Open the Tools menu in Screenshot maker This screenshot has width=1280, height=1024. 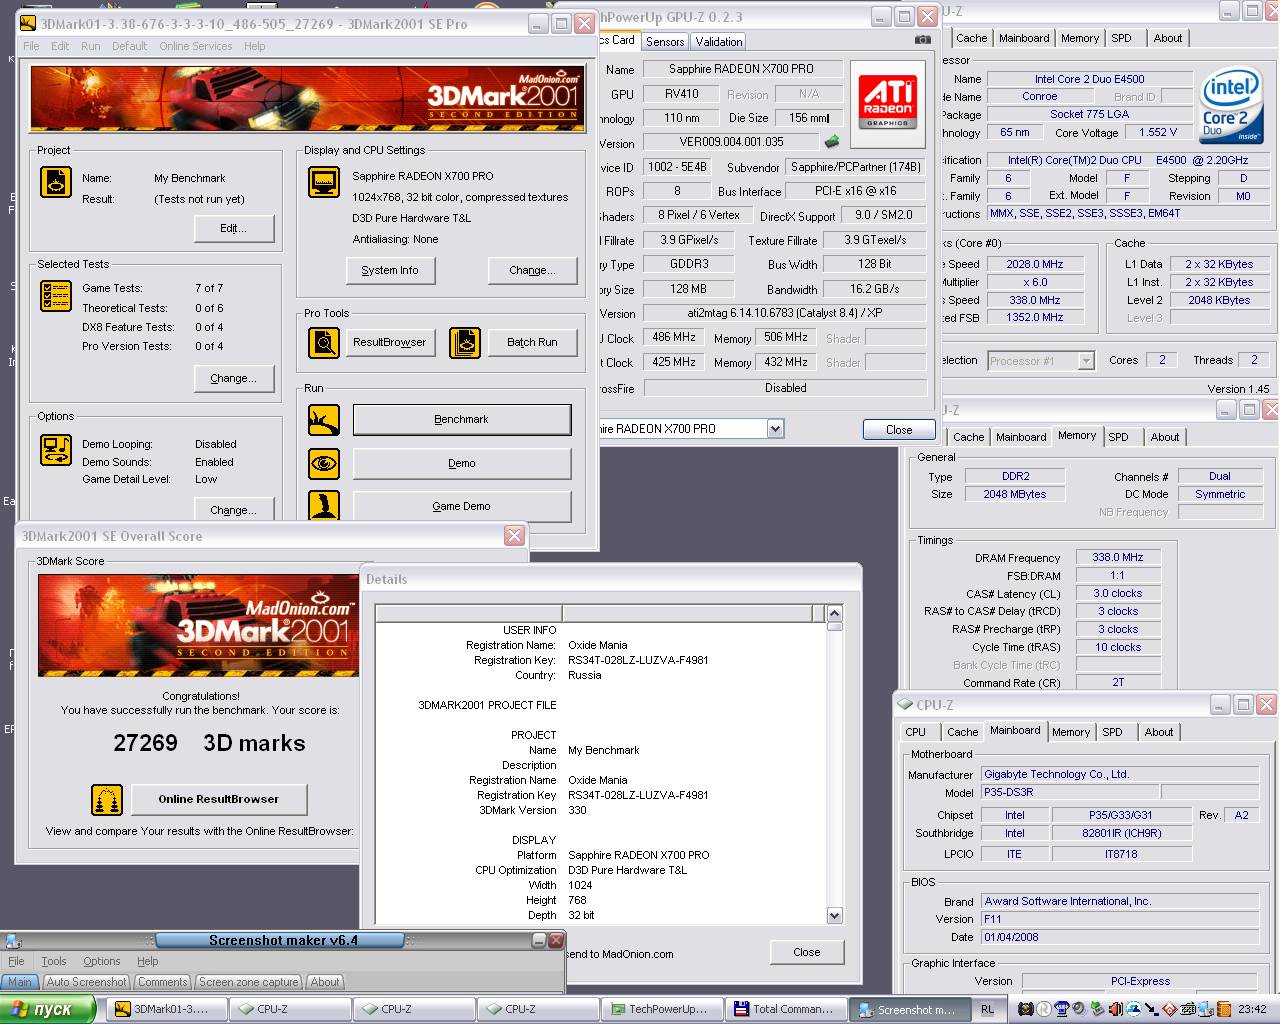point(54,961)
